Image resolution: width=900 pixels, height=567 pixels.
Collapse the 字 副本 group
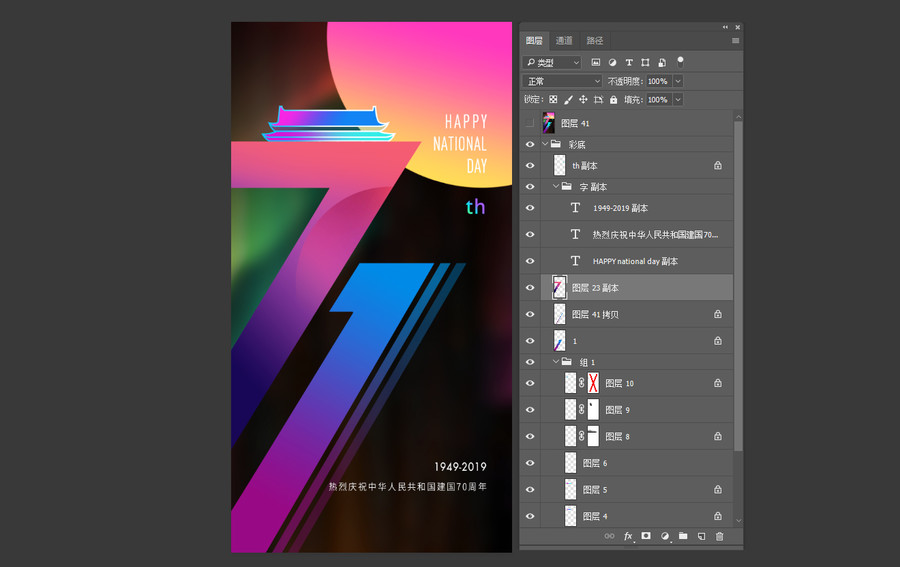pos(556,187)
